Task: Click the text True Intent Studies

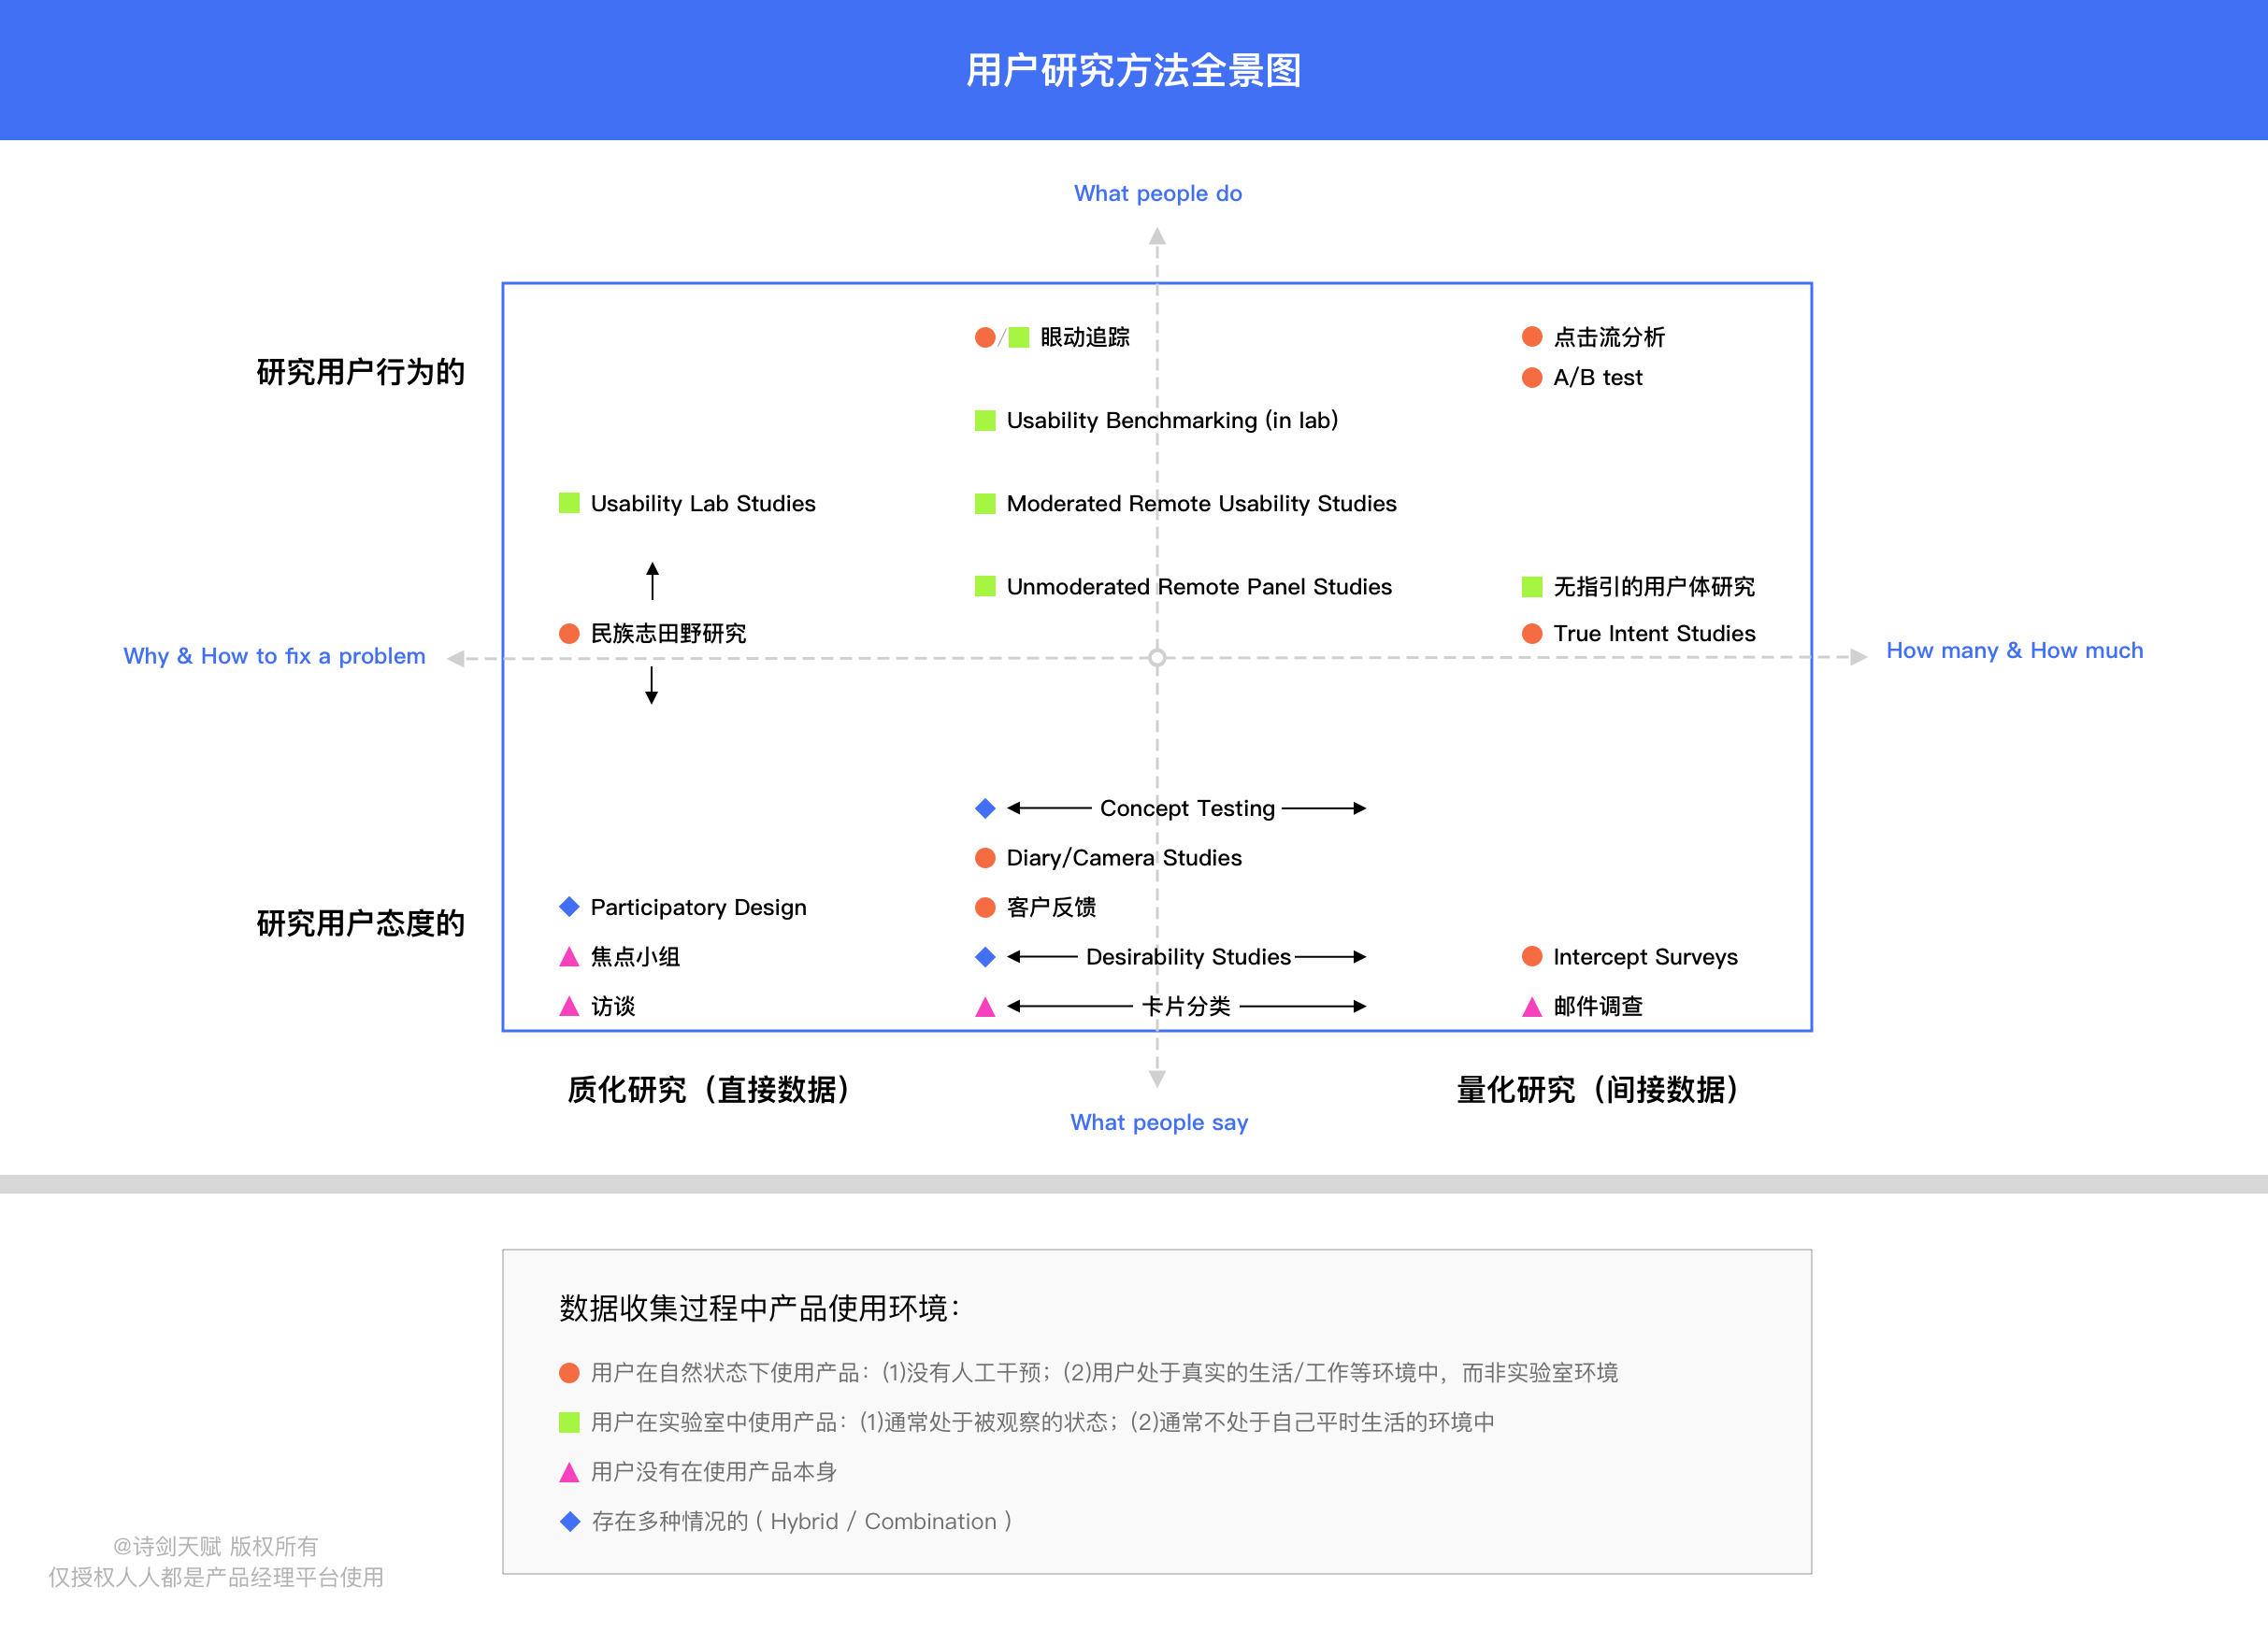Action: pos(1654,633)
